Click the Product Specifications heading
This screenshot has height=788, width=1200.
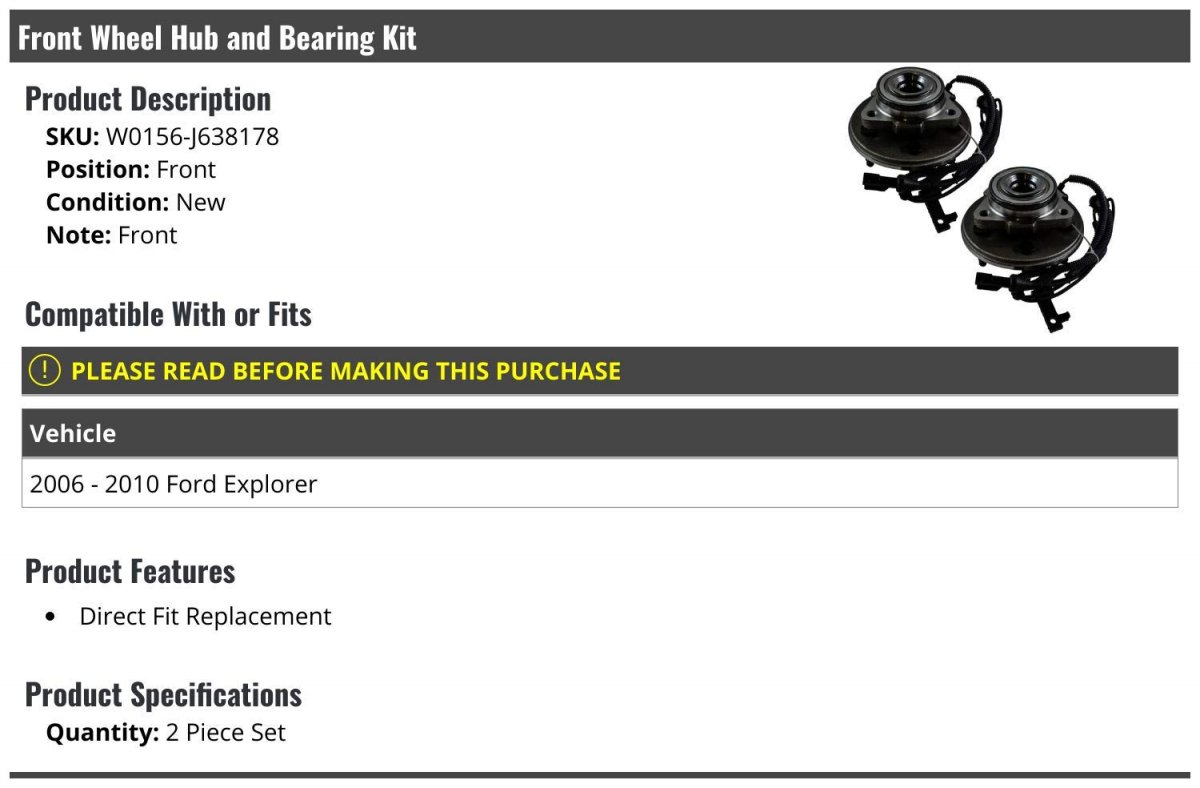click(163, 694)
